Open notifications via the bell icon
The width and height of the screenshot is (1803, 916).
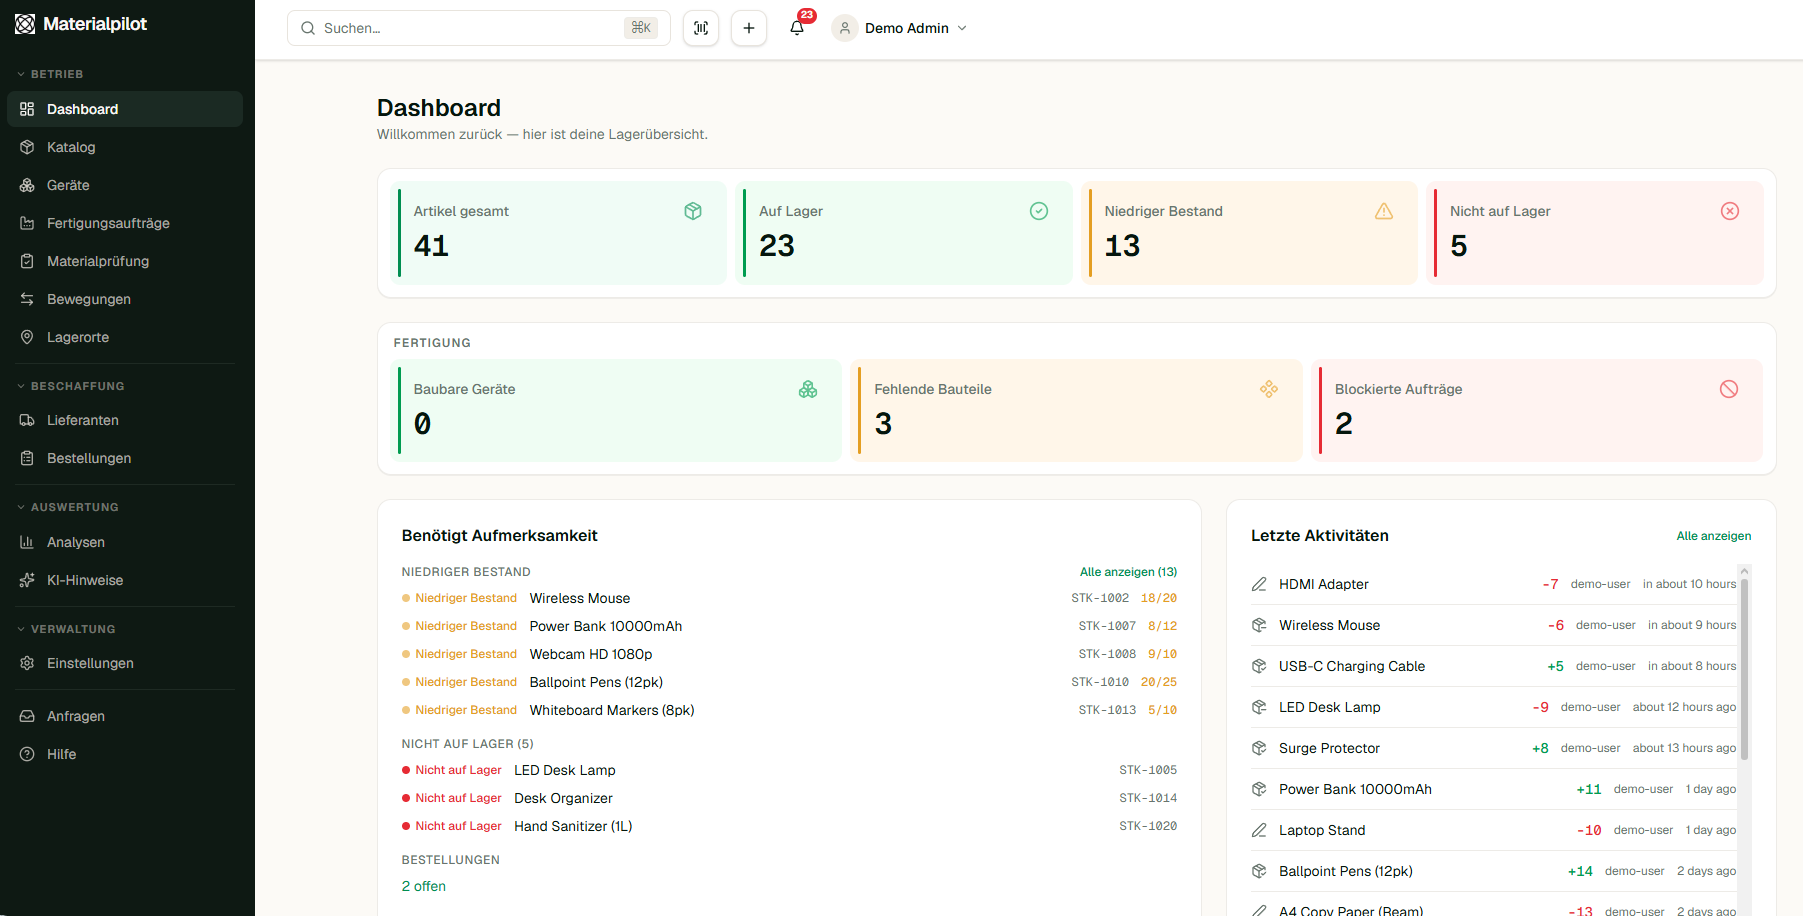point(797,28)
